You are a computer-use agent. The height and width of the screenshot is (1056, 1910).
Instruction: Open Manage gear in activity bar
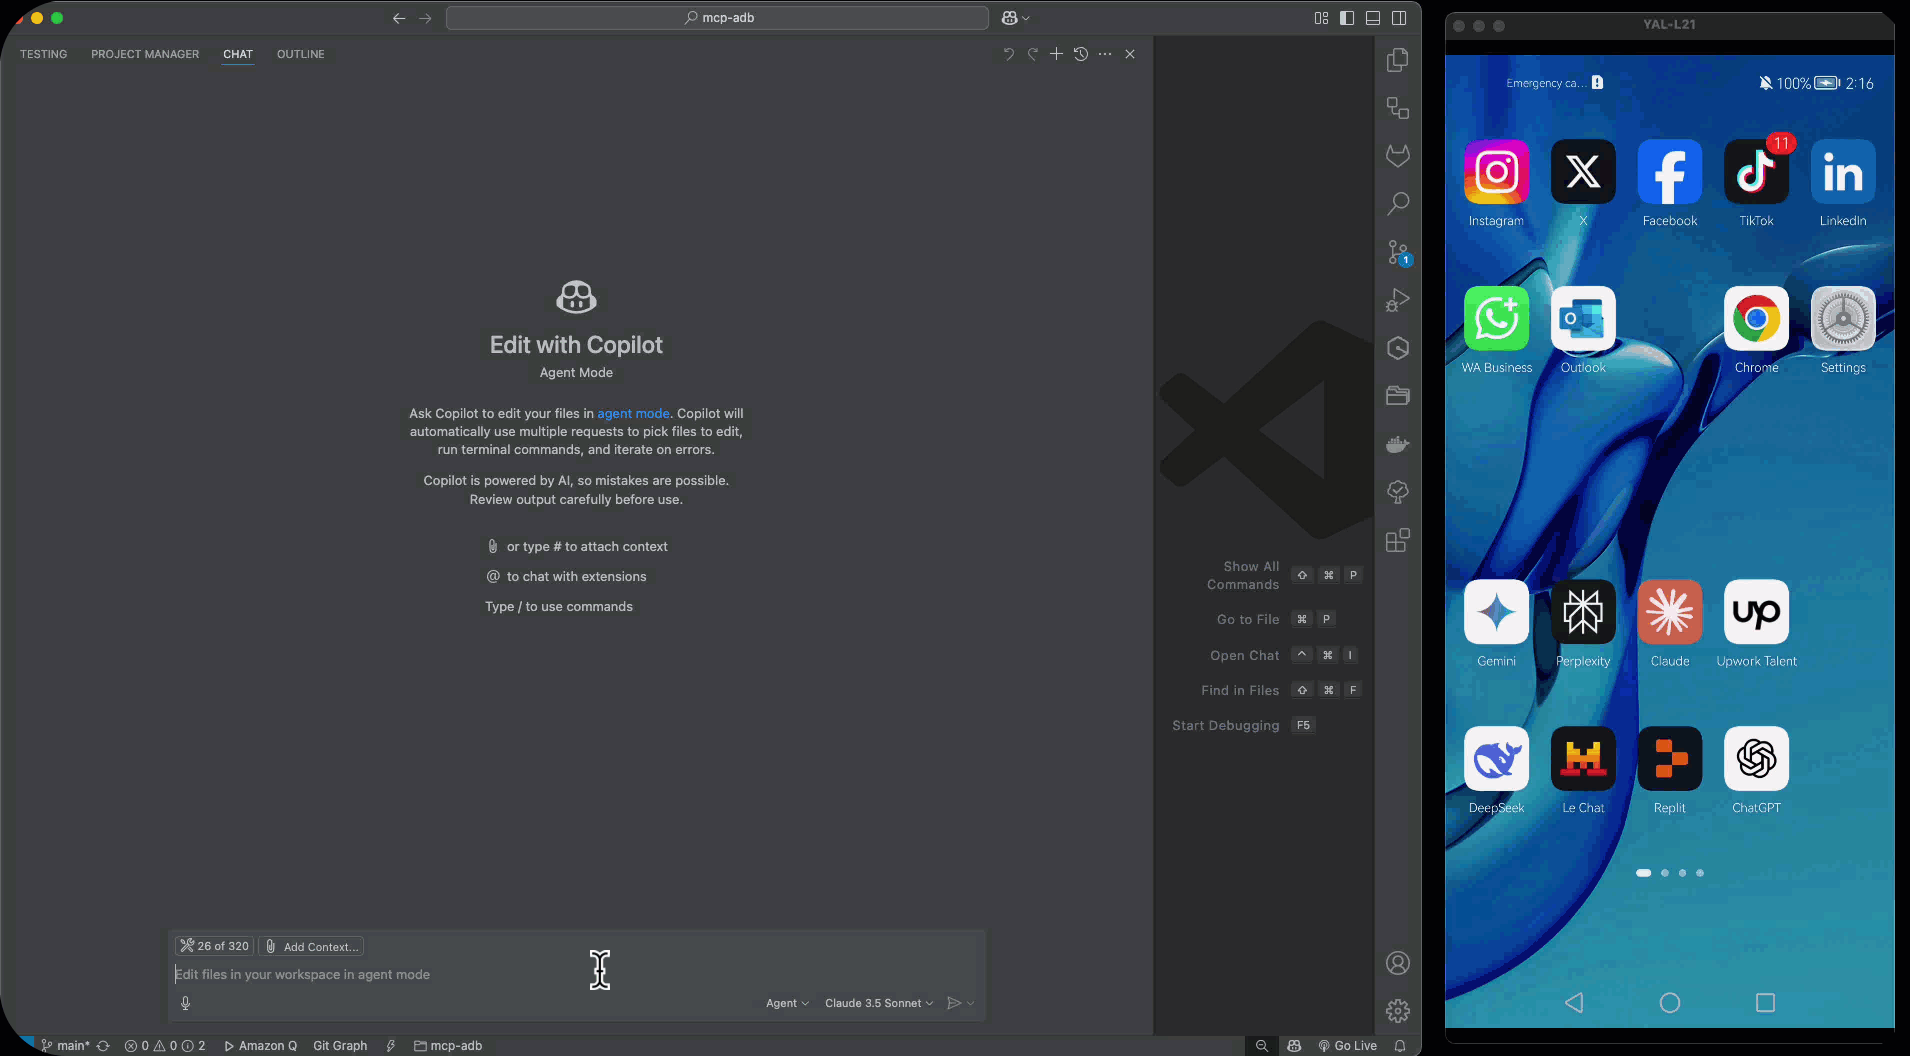coord(1398,1011)
